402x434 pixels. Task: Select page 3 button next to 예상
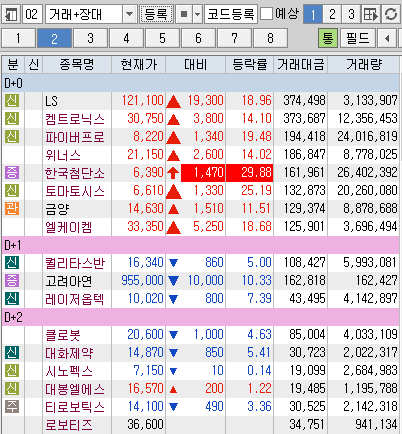[x=351, y=14]
